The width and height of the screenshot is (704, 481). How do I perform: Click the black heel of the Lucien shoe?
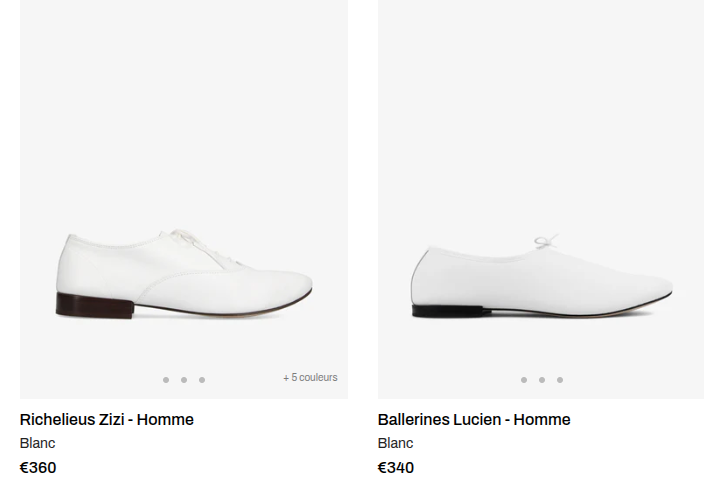tap(440, 311)
